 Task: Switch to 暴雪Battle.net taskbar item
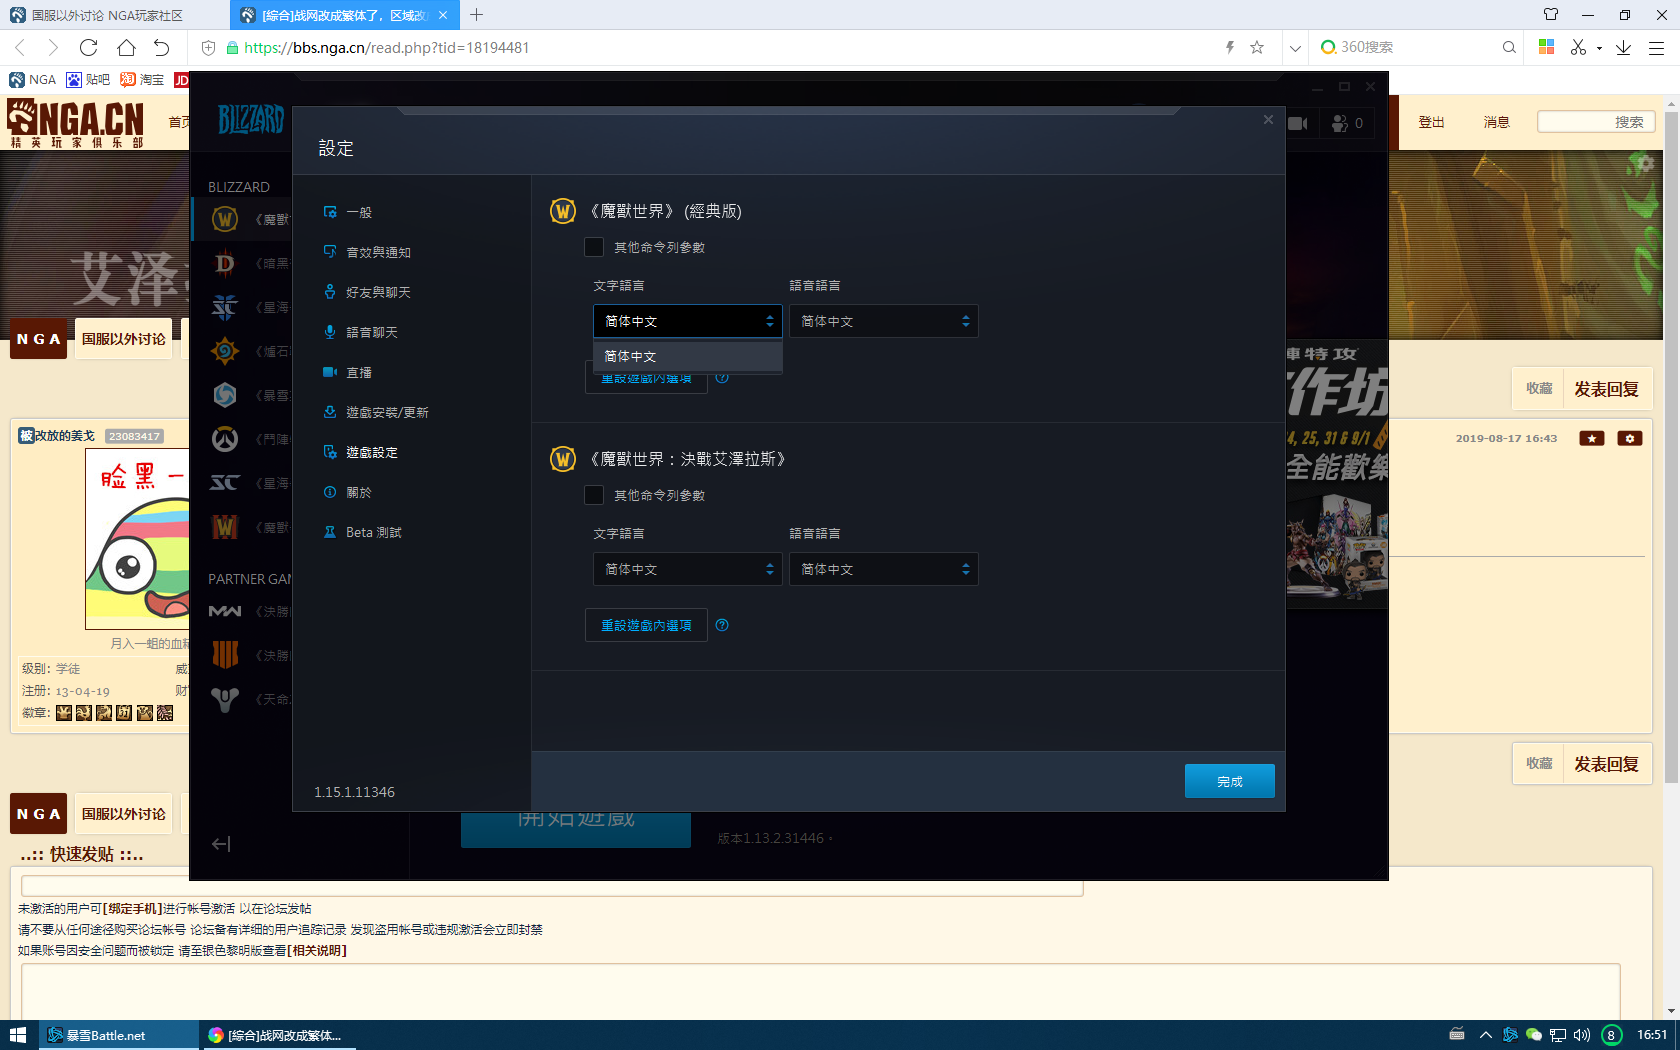click(119, 1035)
